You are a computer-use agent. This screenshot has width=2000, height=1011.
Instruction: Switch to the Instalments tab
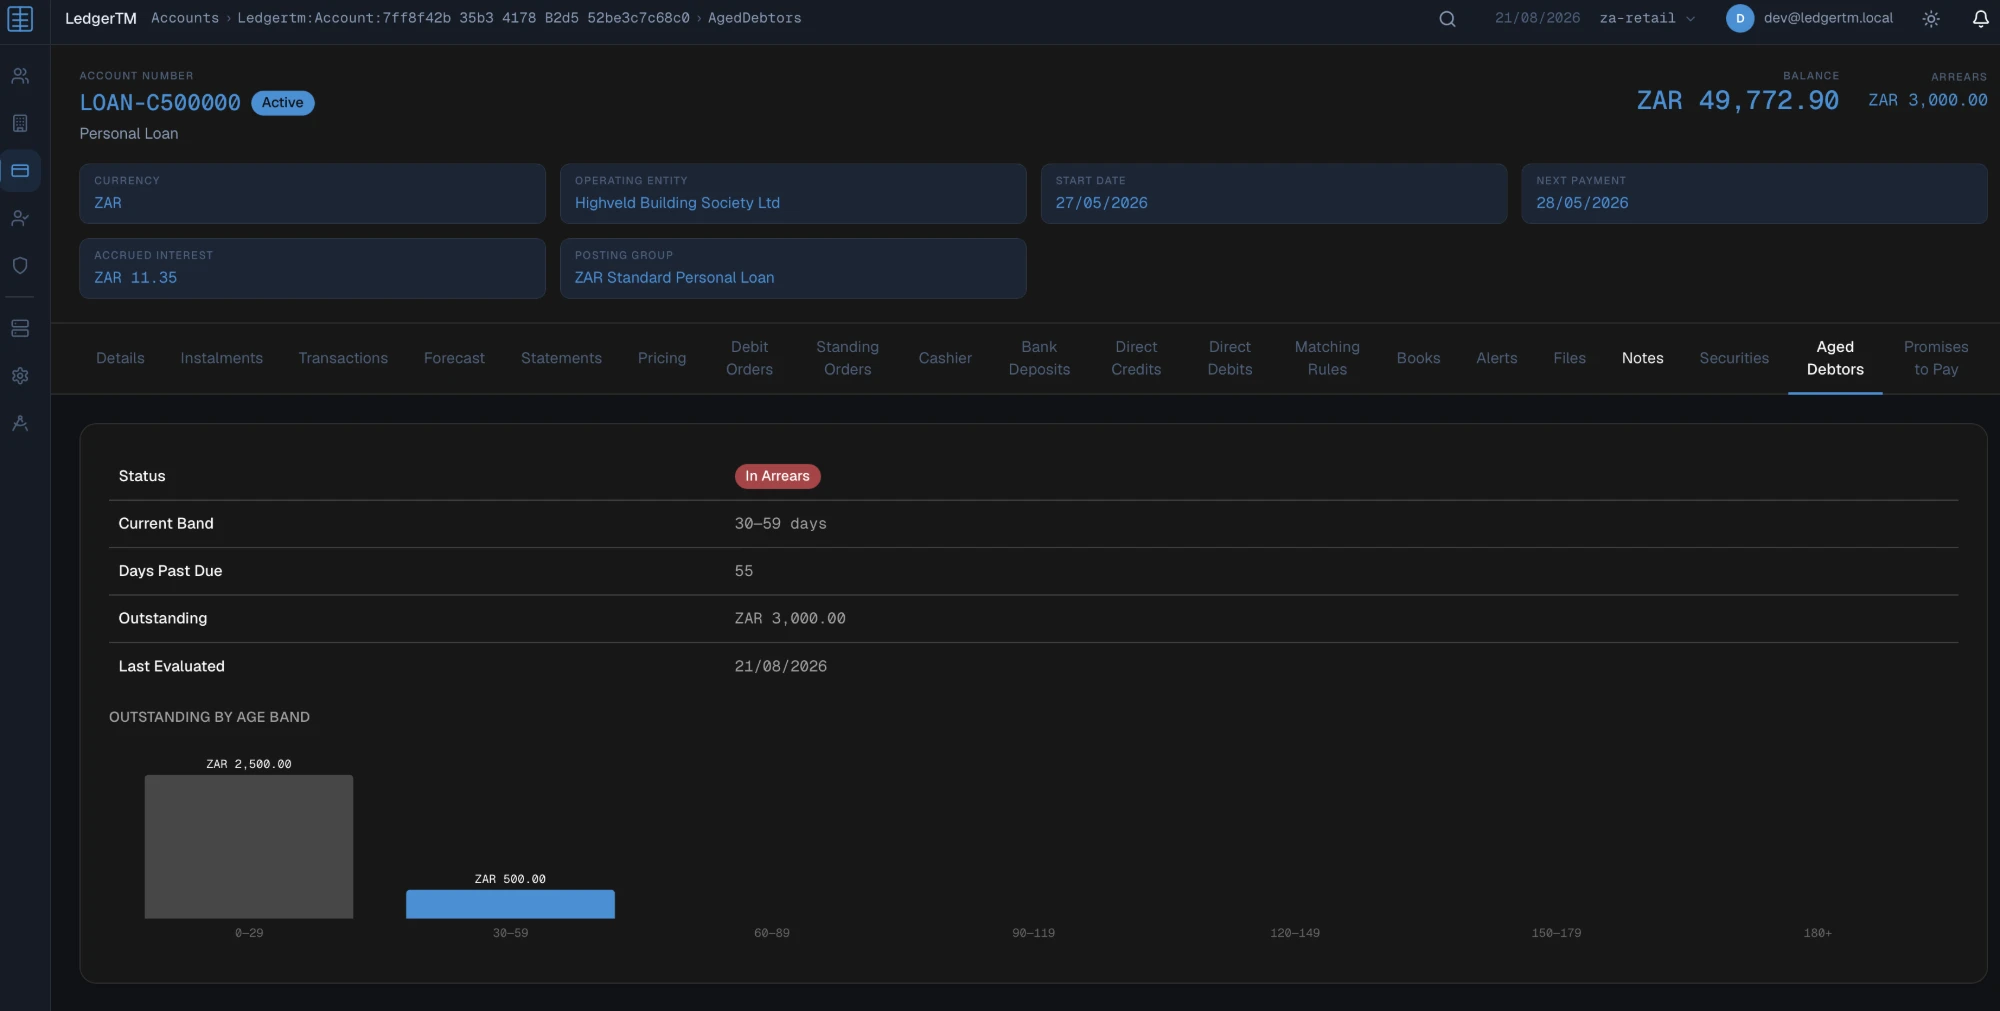click(x=221, y=358)
